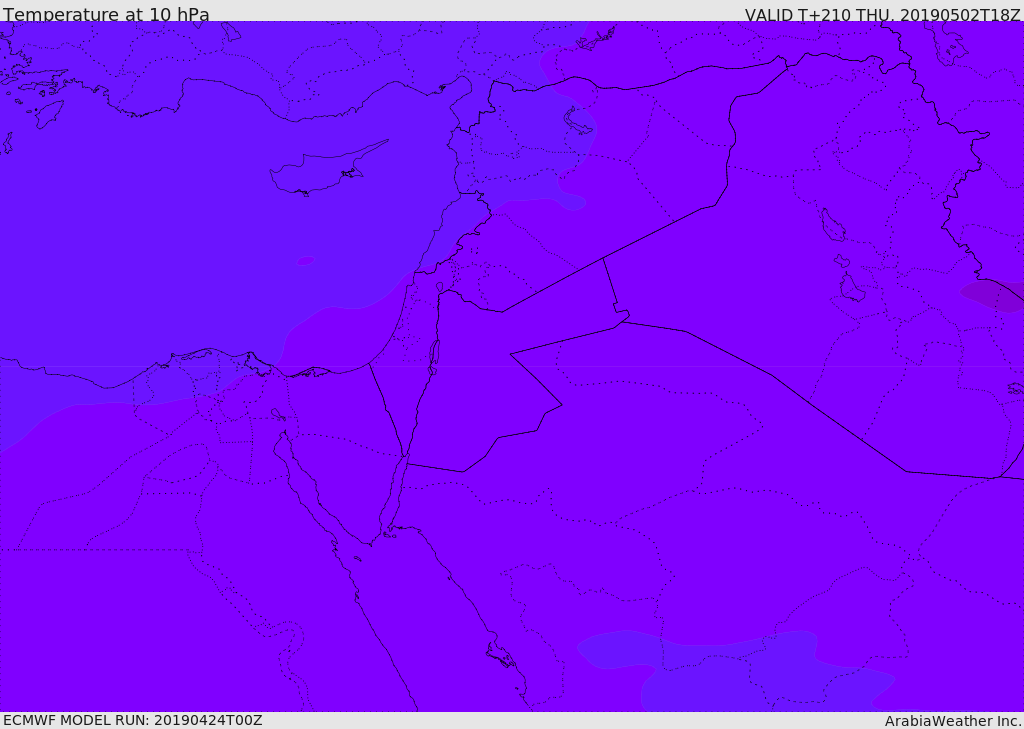The image size is (1024, 729).
Task: Click the 'VALID T+210 THU. 20190502T18Z' timestamp text
Action: (x=882, y=14)
